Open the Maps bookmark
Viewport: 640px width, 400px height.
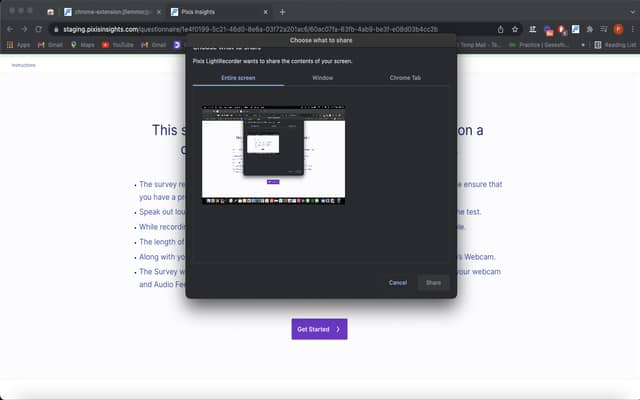83,44
